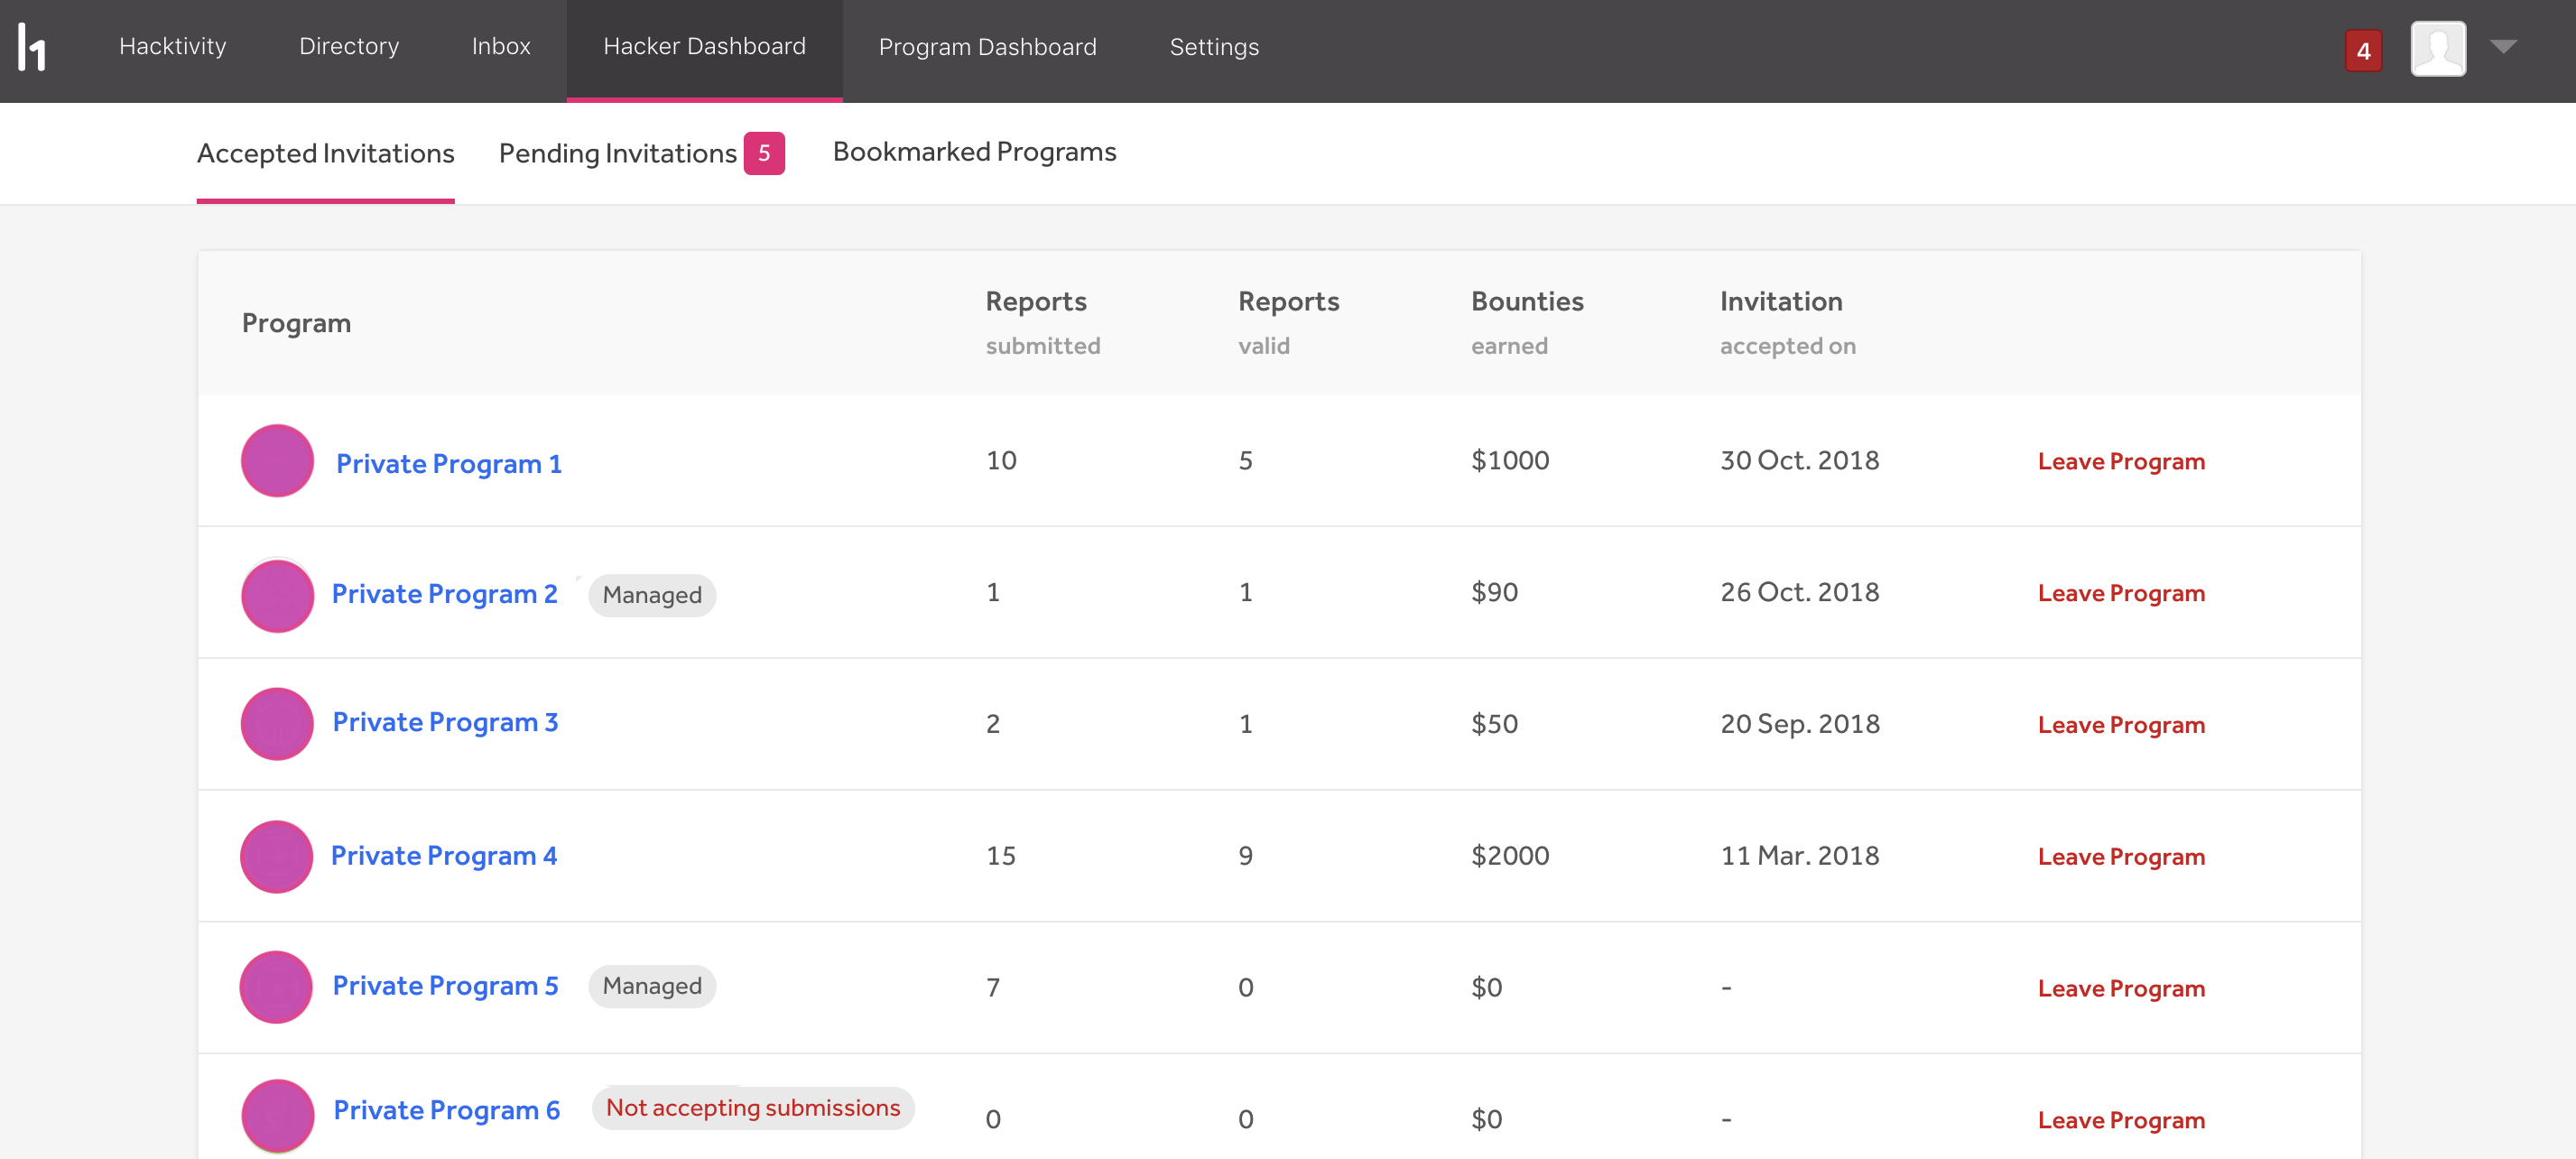This screenshot has height=1159, width=2576.
Task: Click Managed badge next to Private Program 2
Action: click(x=651, y=595)
